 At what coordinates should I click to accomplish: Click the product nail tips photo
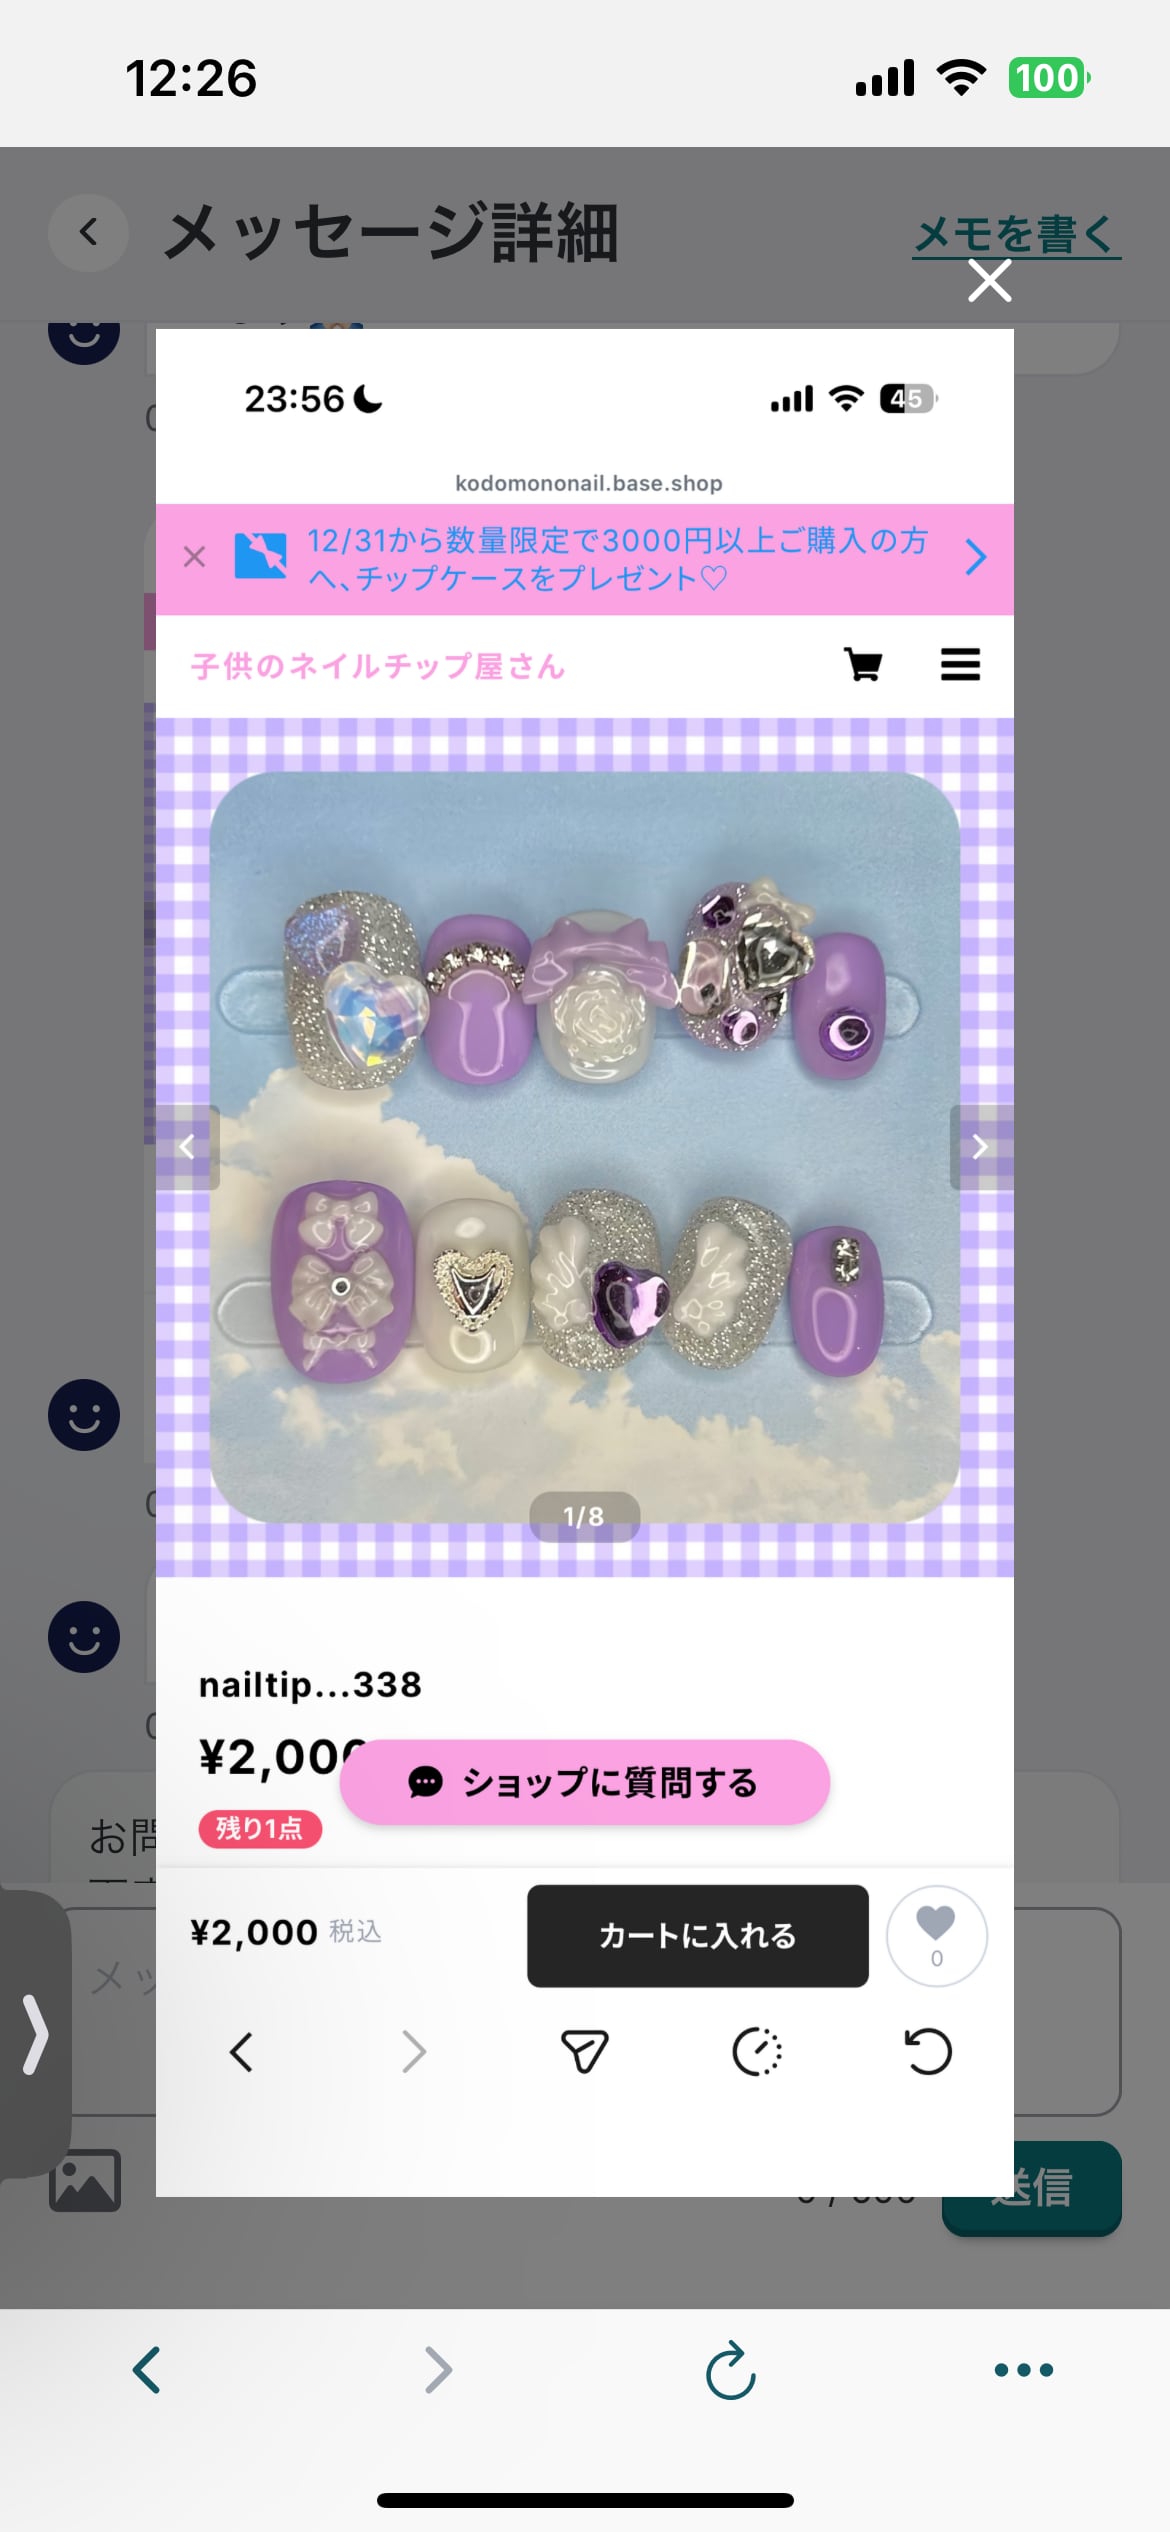[585, 1147]
